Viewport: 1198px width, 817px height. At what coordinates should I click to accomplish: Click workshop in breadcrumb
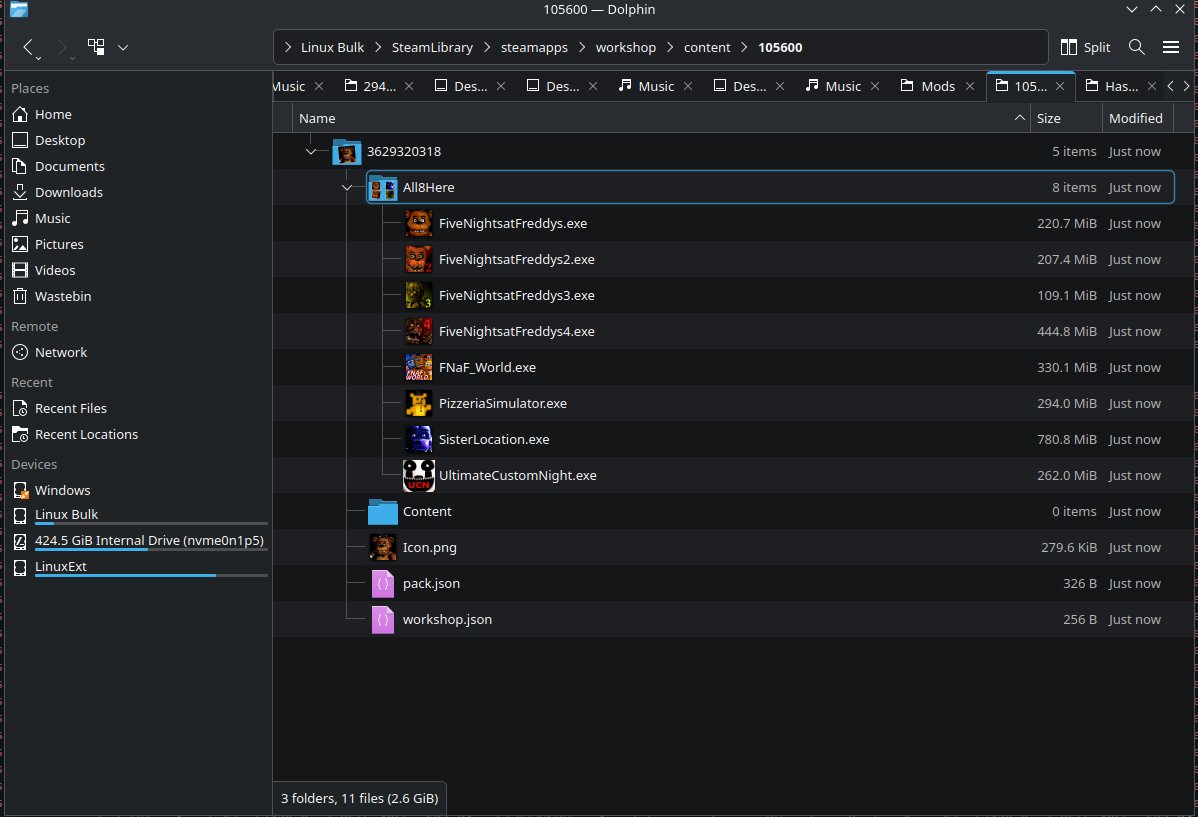coord(626,47)
